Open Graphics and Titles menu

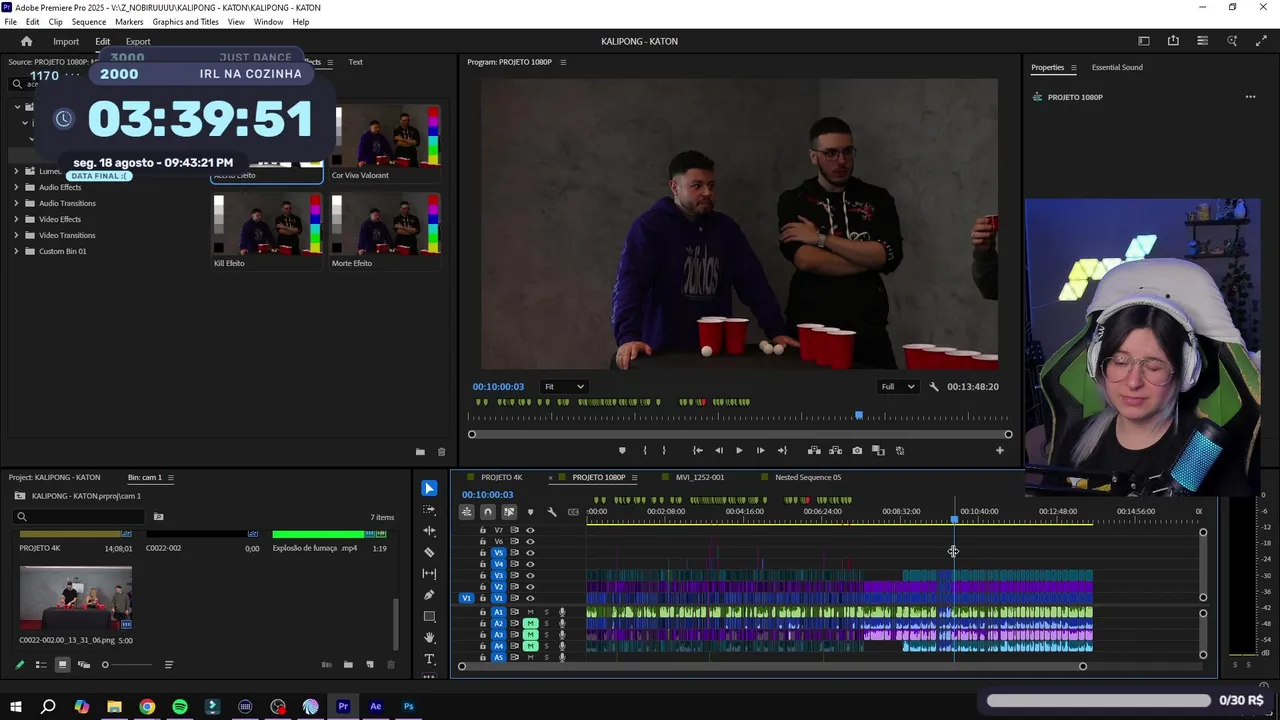(x=186, y=22)
